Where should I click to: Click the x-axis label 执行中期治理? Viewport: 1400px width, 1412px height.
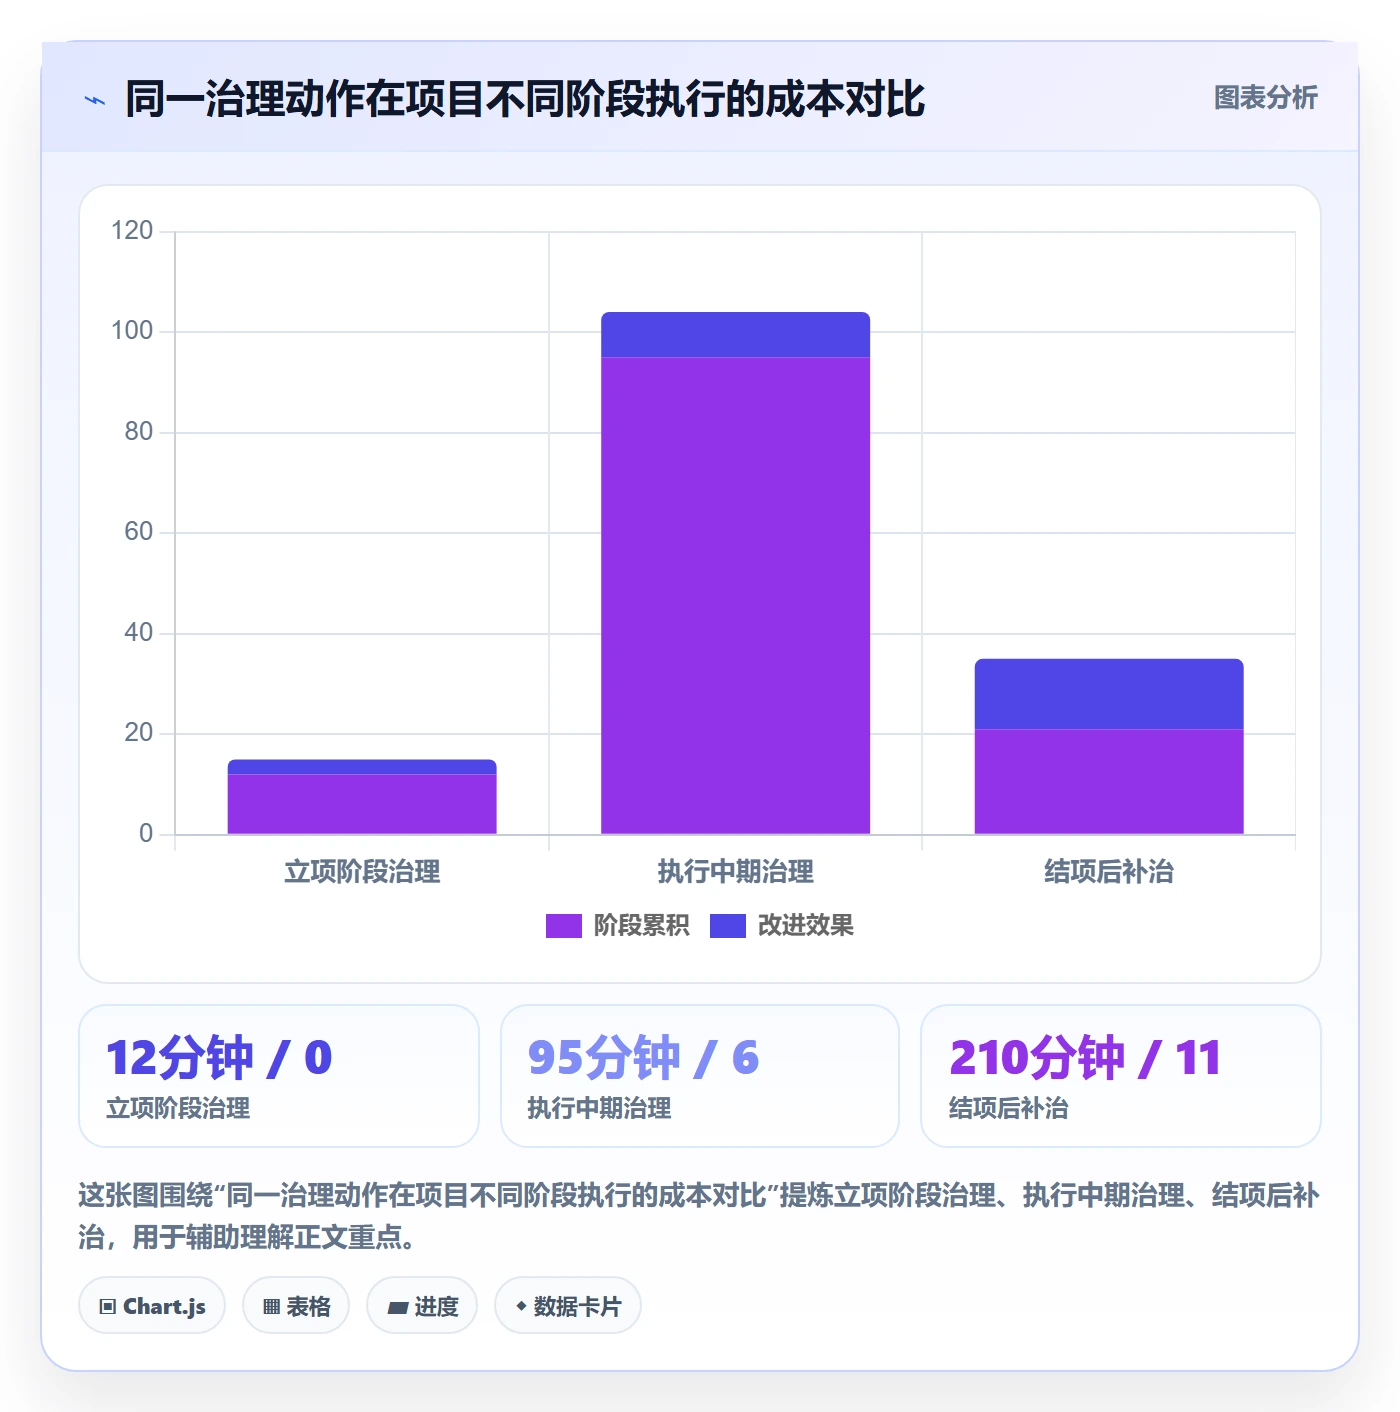[735, 872]
